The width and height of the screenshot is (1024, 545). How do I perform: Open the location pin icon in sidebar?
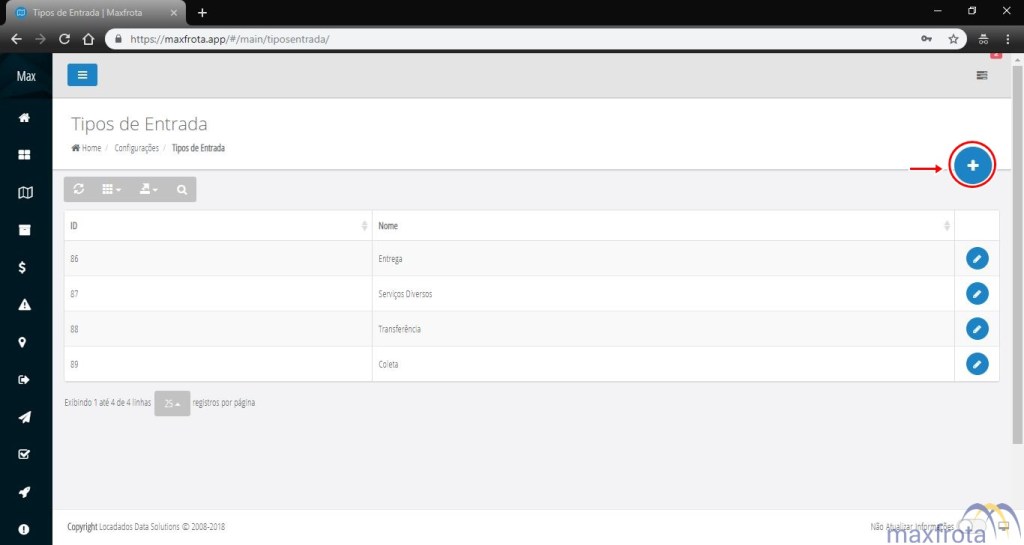(x=25, y=342)
